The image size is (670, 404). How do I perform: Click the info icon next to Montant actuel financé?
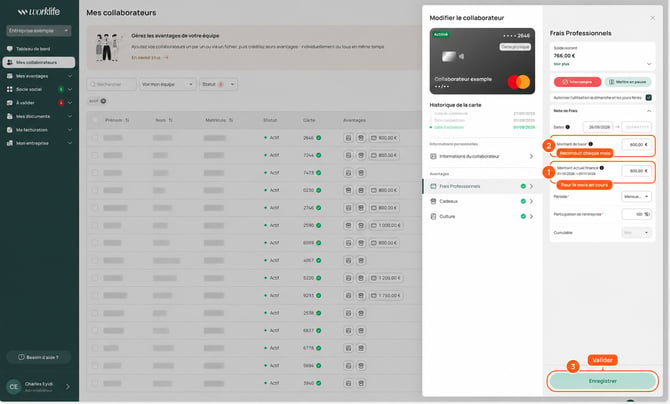click(x=602, y=168)
